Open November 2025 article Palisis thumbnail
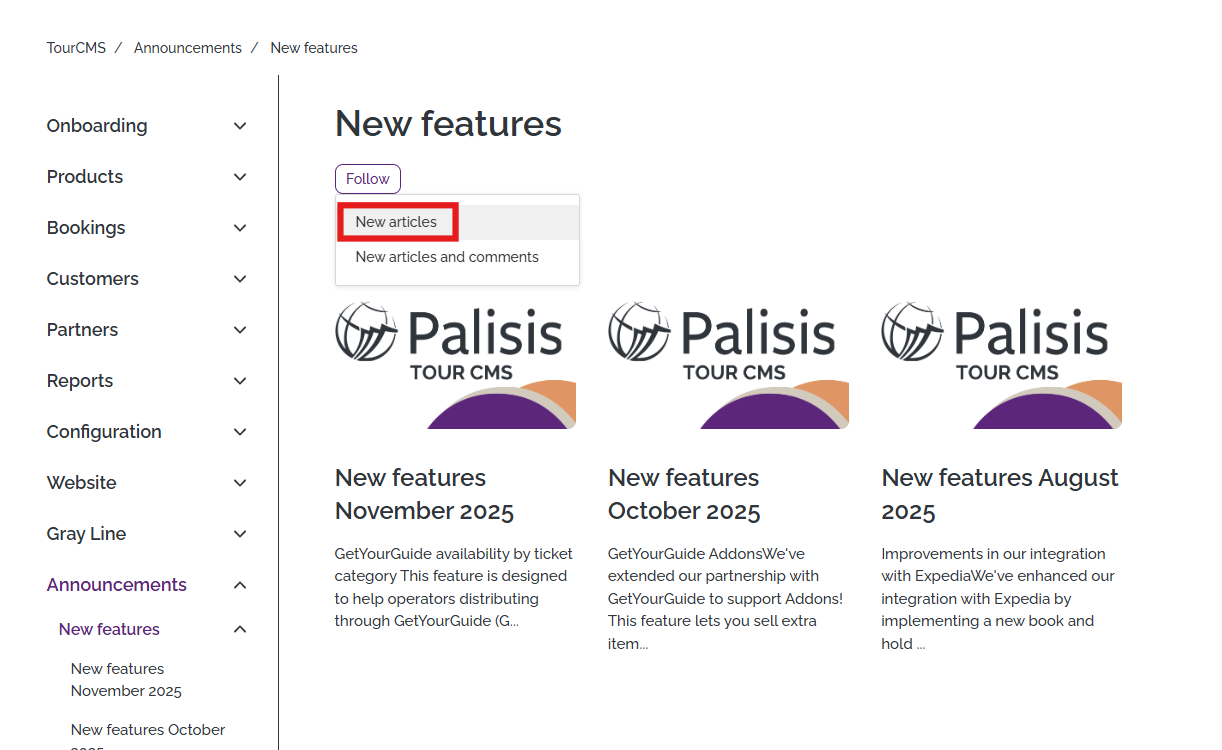 click(x=455, y=365)
